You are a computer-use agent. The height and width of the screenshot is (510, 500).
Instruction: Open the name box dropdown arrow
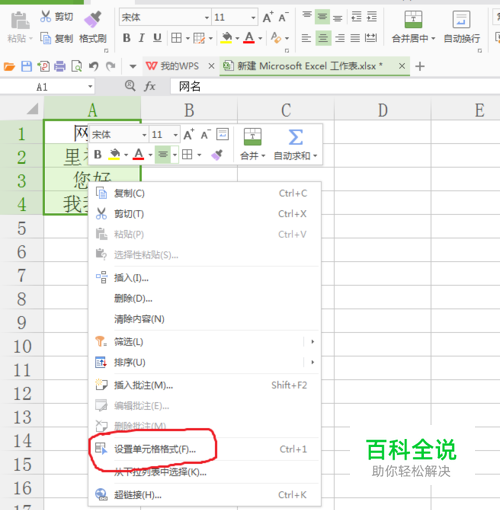click(90, 87)
